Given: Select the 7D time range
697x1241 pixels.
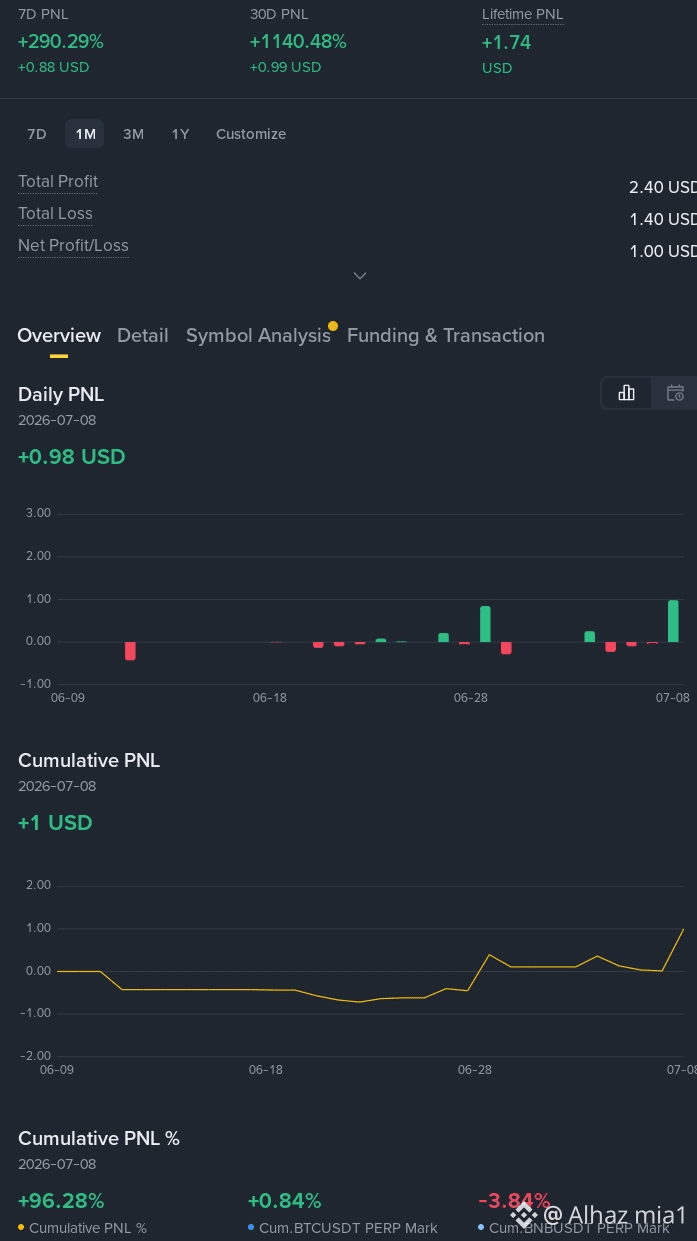Looking at the screenshot, I should pyautogui.click(x=37, y=134).
